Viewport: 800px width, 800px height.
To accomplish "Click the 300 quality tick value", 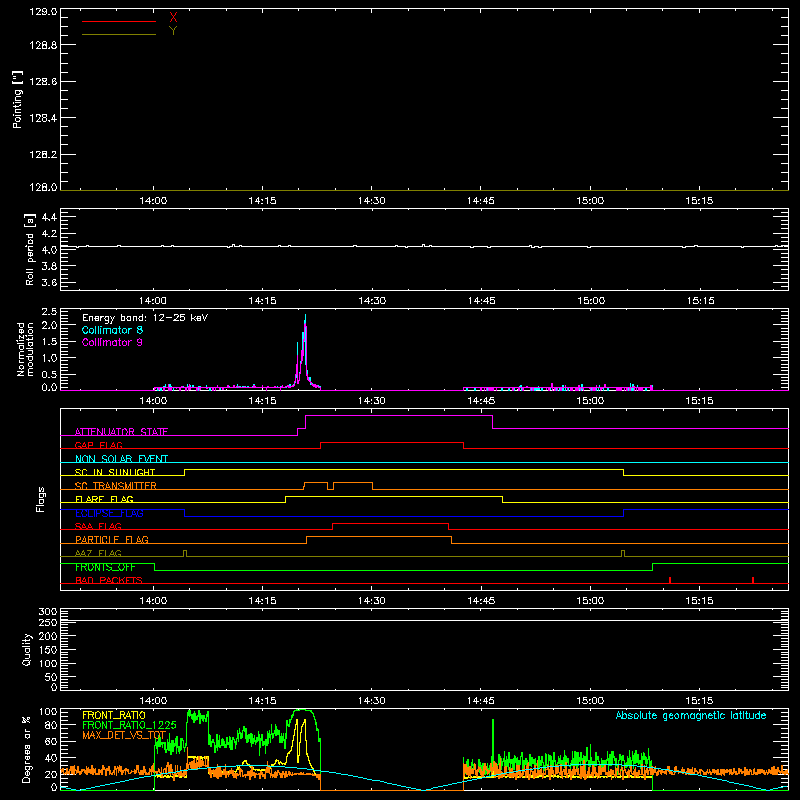I will (48, 612).
